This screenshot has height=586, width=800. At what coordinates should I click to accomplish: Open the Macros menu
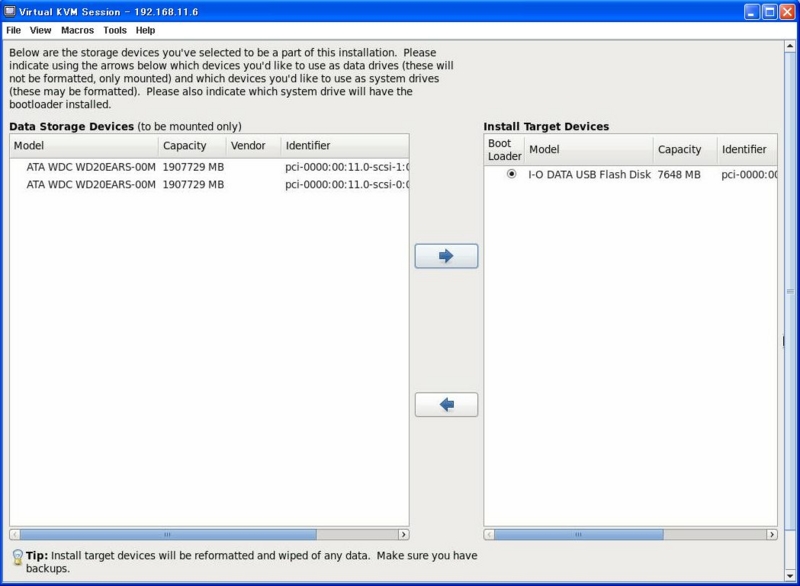(78, 30)
